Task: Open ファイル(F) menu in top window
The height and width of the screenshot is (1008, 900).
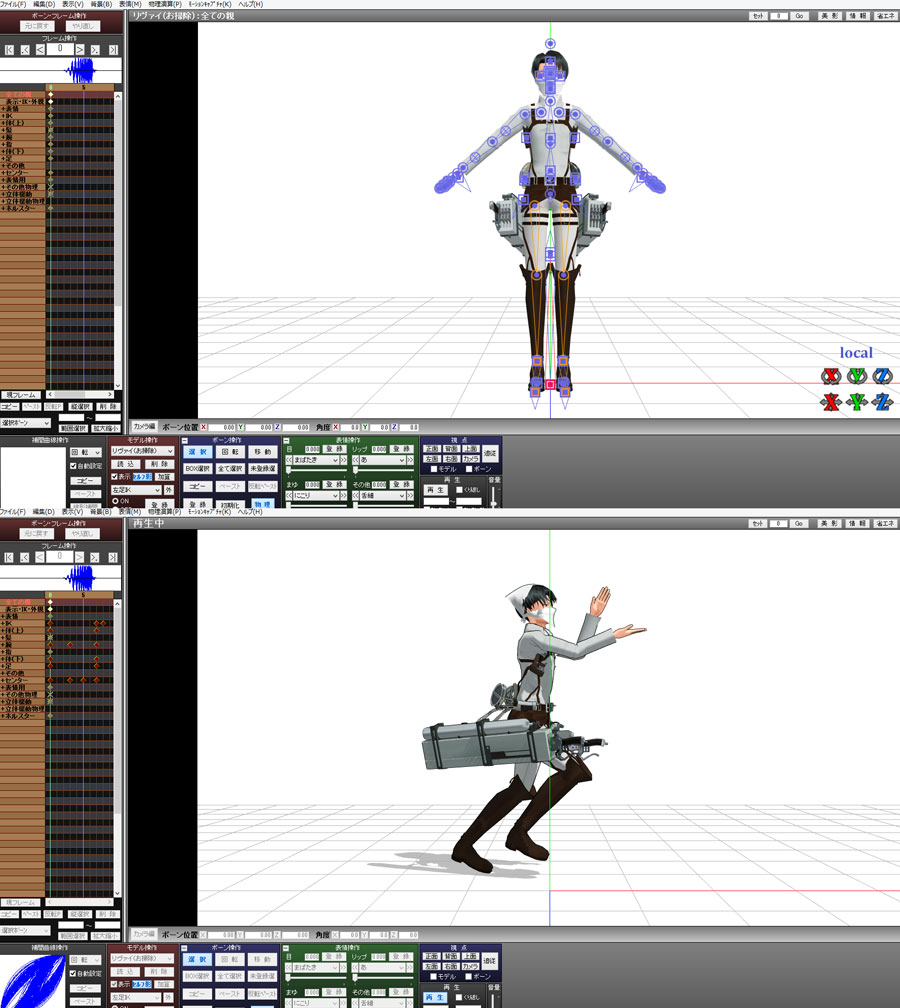Action: click(12, 4)
